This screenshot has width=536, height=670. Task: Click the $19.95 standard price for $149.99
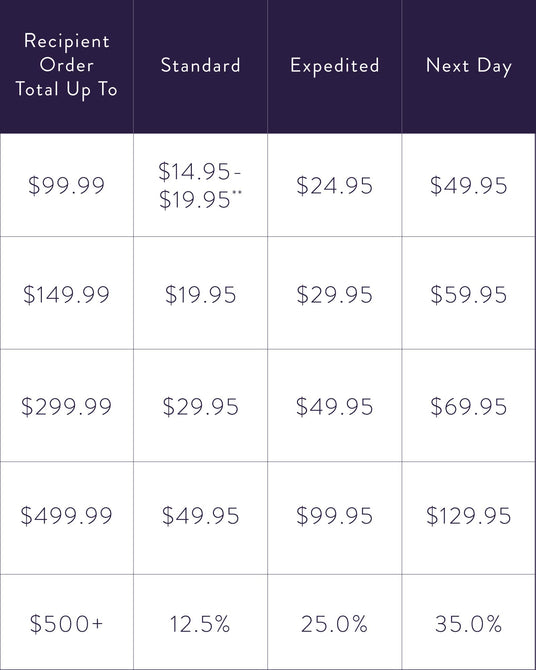(x=200, y=295)
